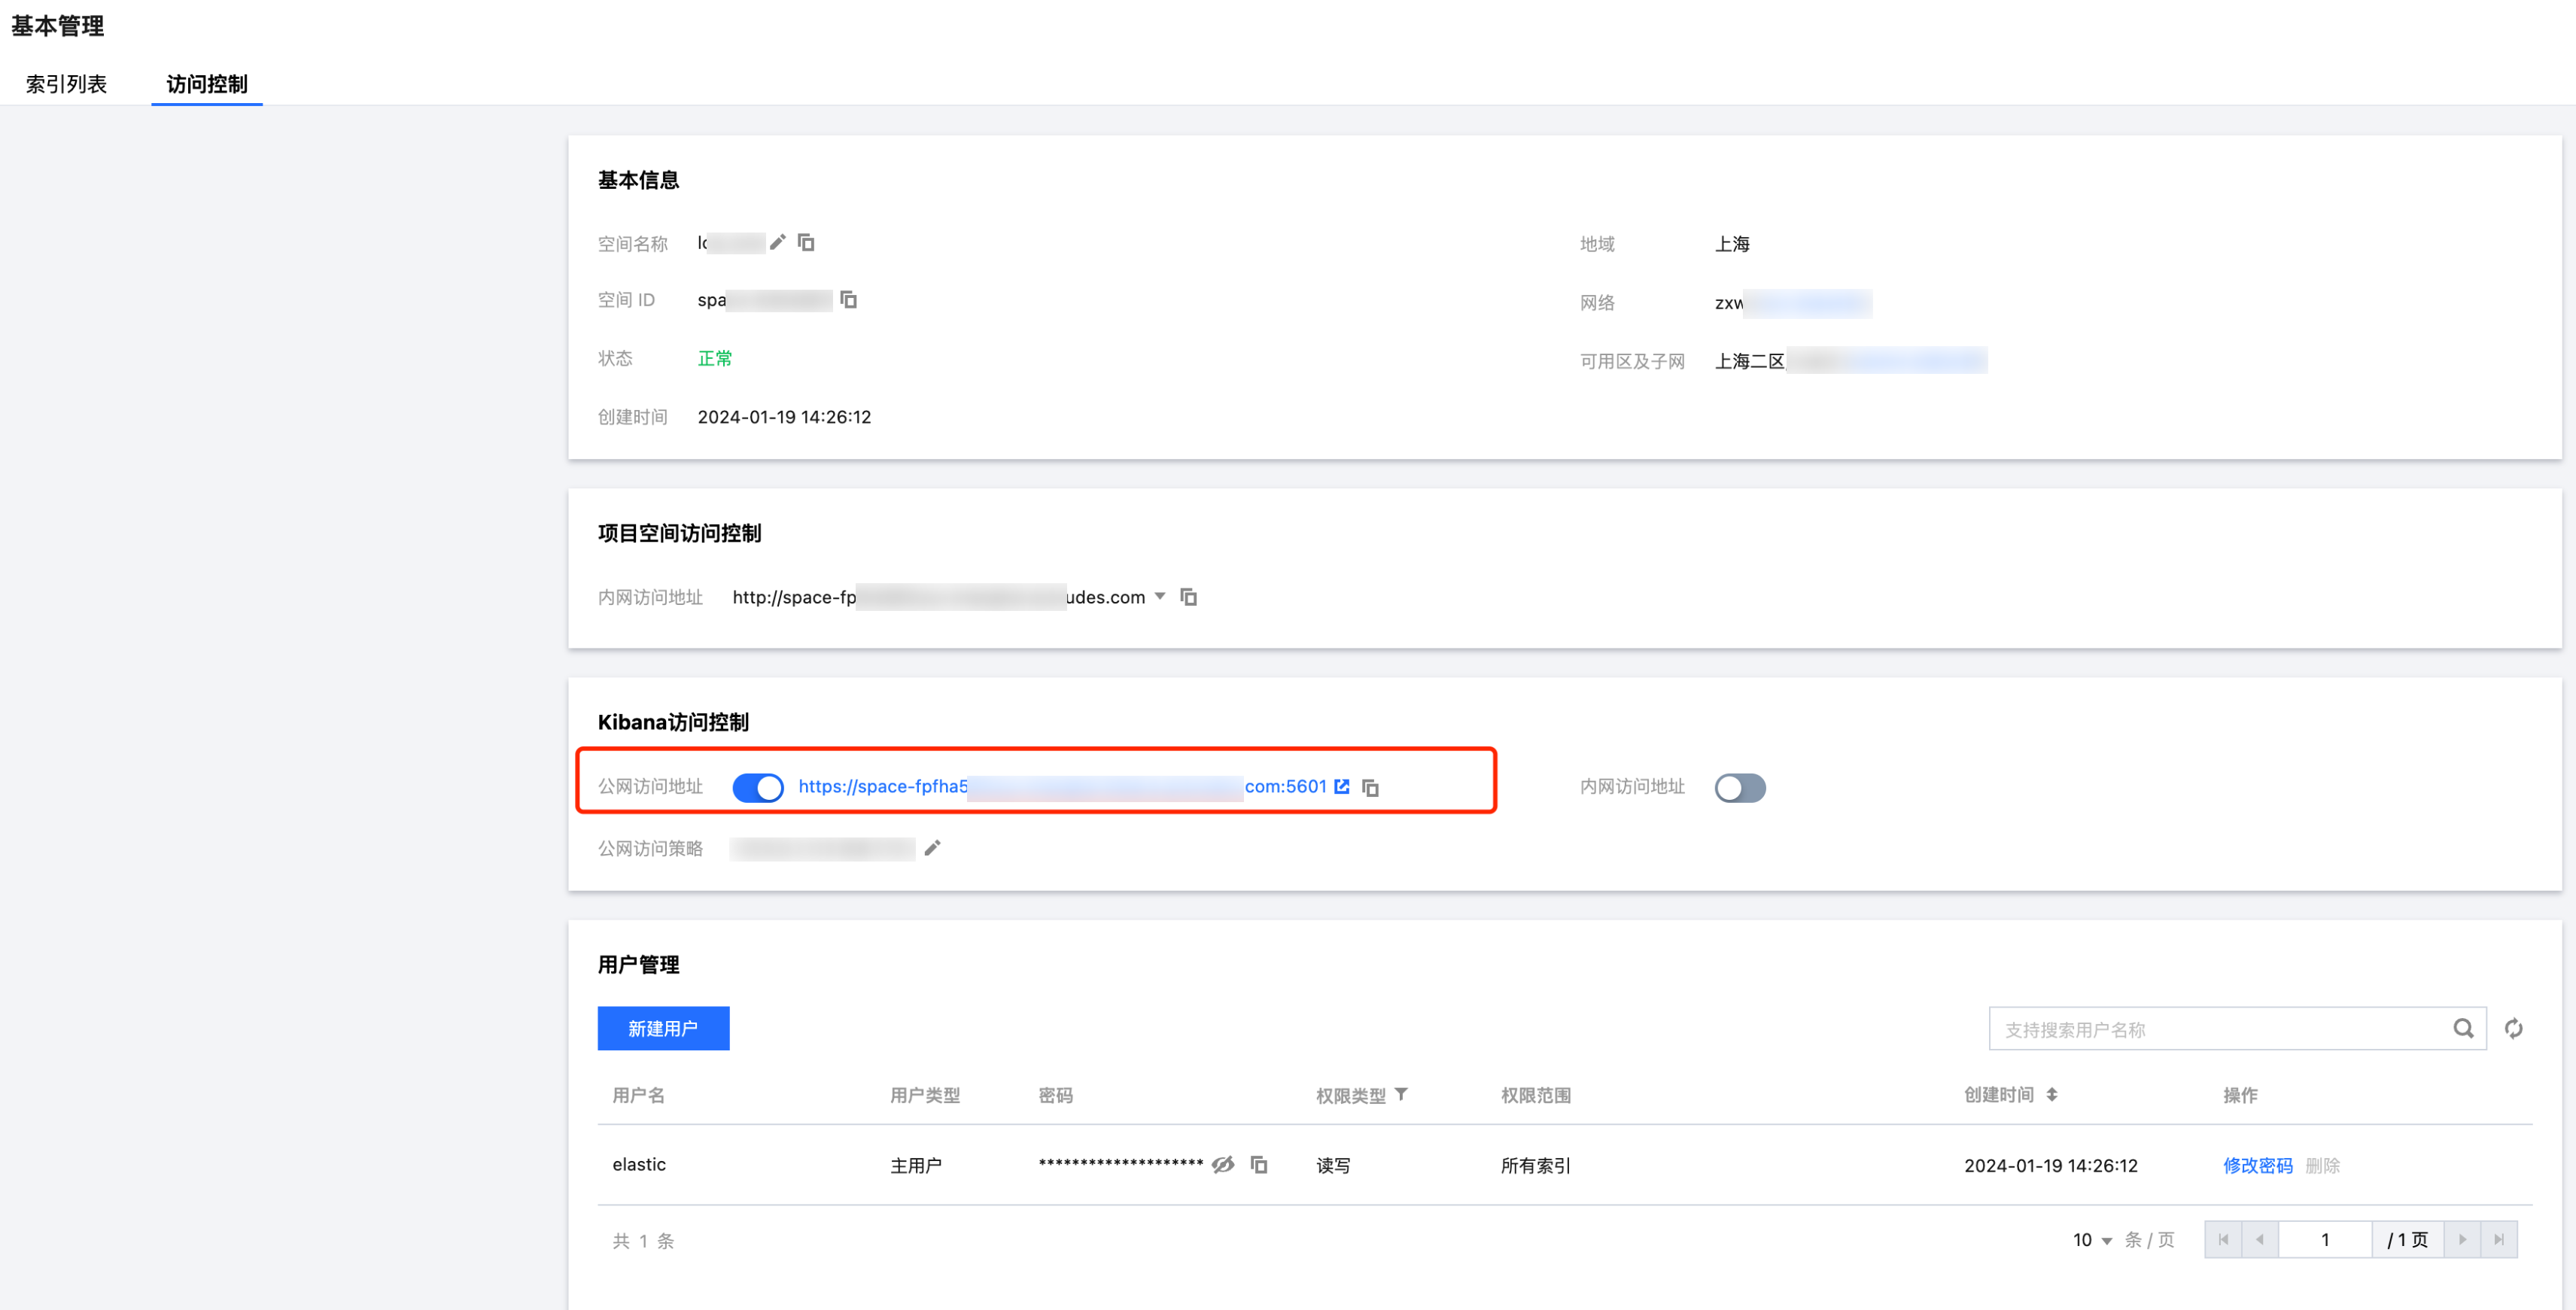Screen dimensions: 2576x1310
Task: Copy the project space internal access address
Action: coord(1189,597)
